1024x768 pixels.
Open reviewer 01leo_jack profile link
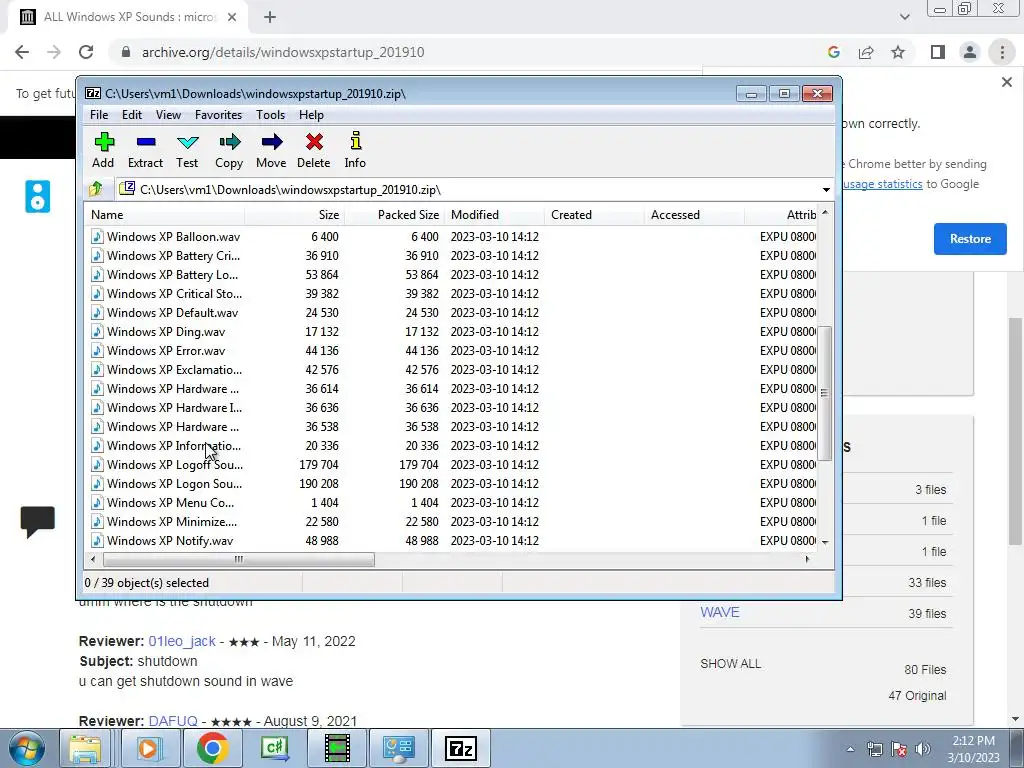[182, 641]
